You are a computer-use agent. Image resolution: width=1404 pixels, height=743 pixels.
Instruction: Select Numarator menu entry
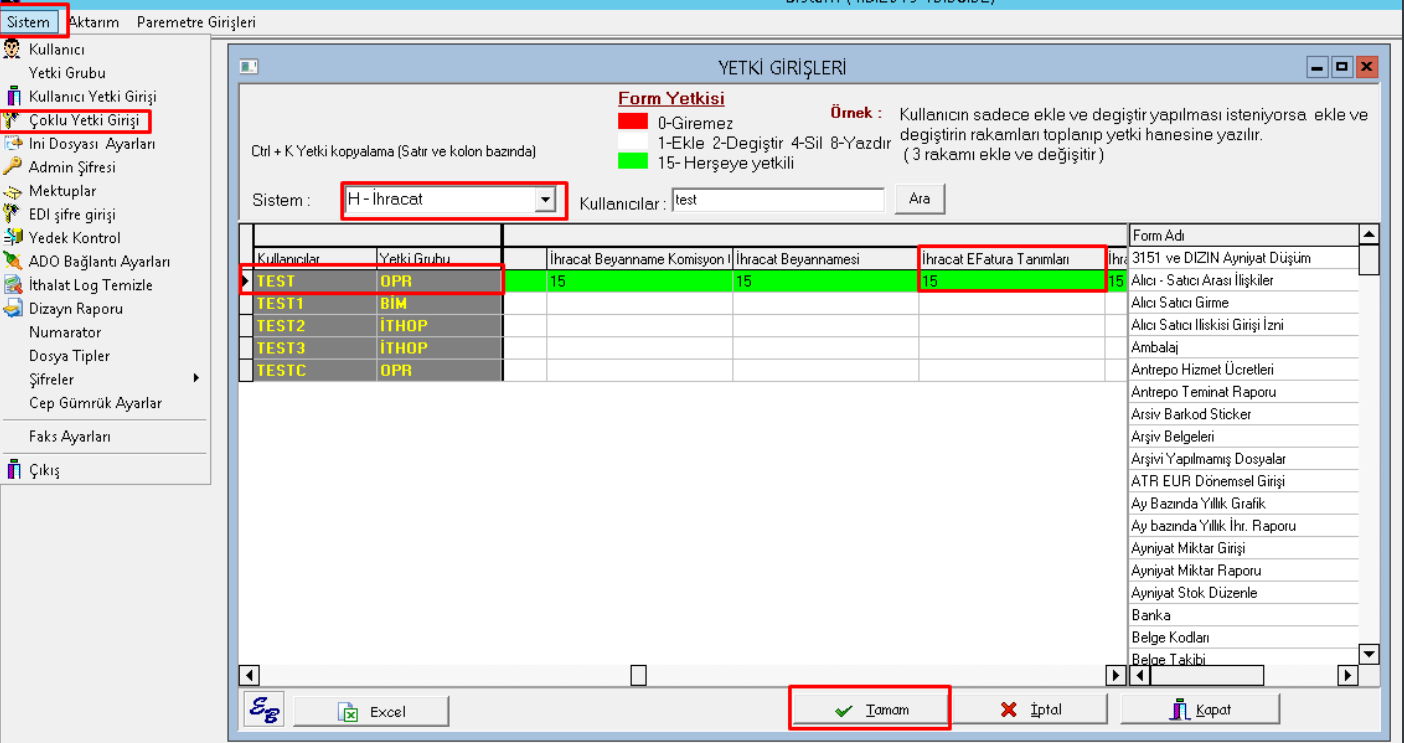point(65,332)
